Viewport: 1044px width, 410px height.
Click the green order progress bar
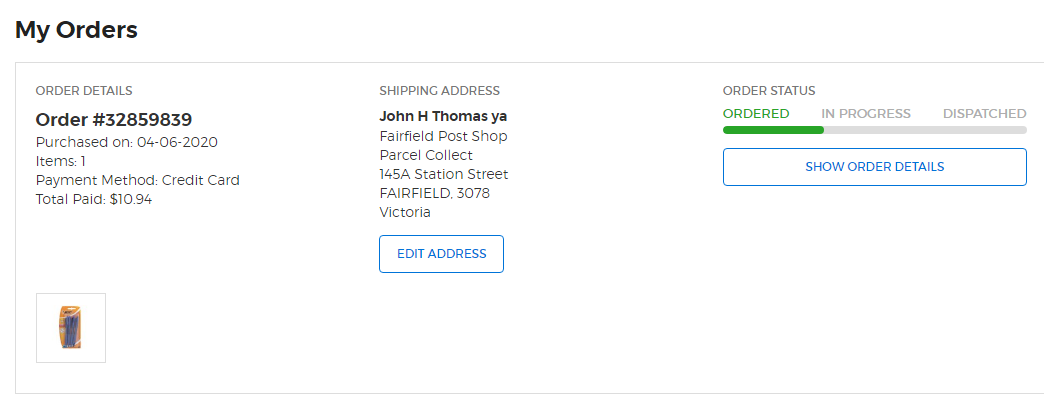[x=773, y=130]
